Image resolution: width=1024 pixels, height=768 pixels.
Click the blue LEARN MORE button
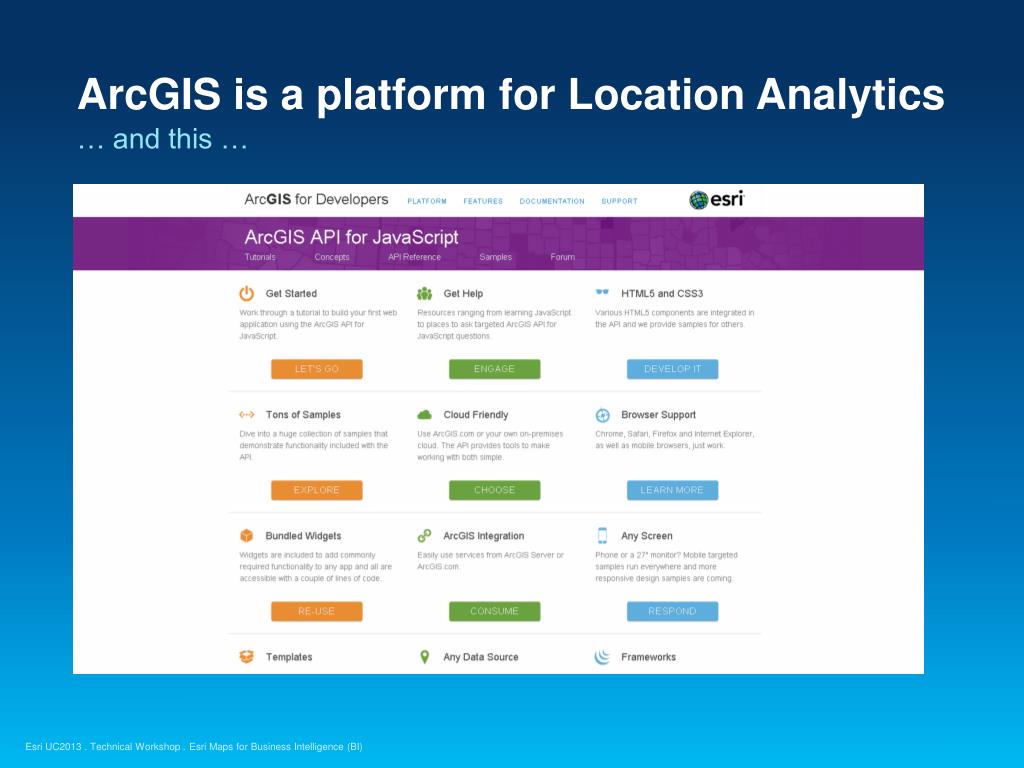tap(673, 490)
